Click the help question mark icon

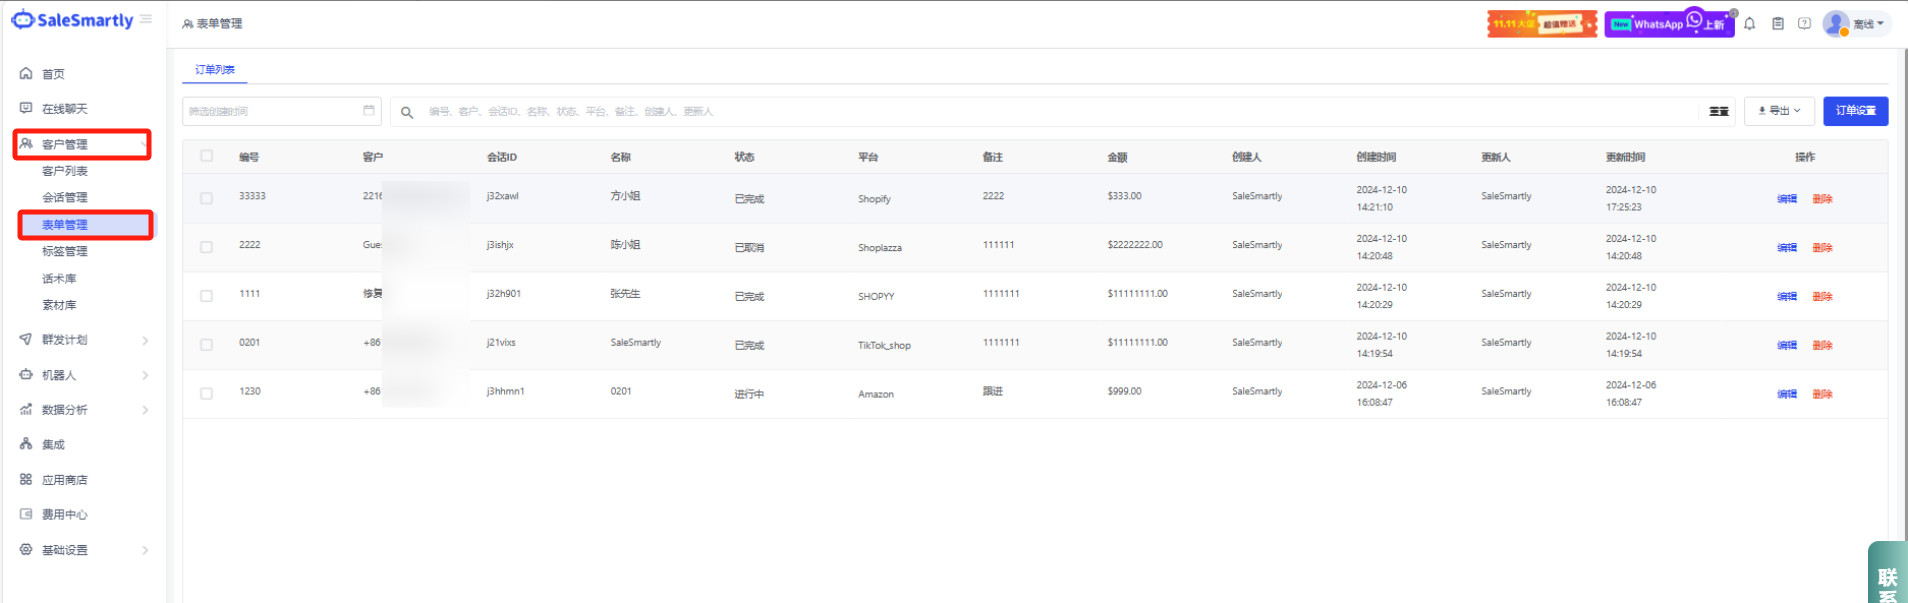[x=1804, y=24]
